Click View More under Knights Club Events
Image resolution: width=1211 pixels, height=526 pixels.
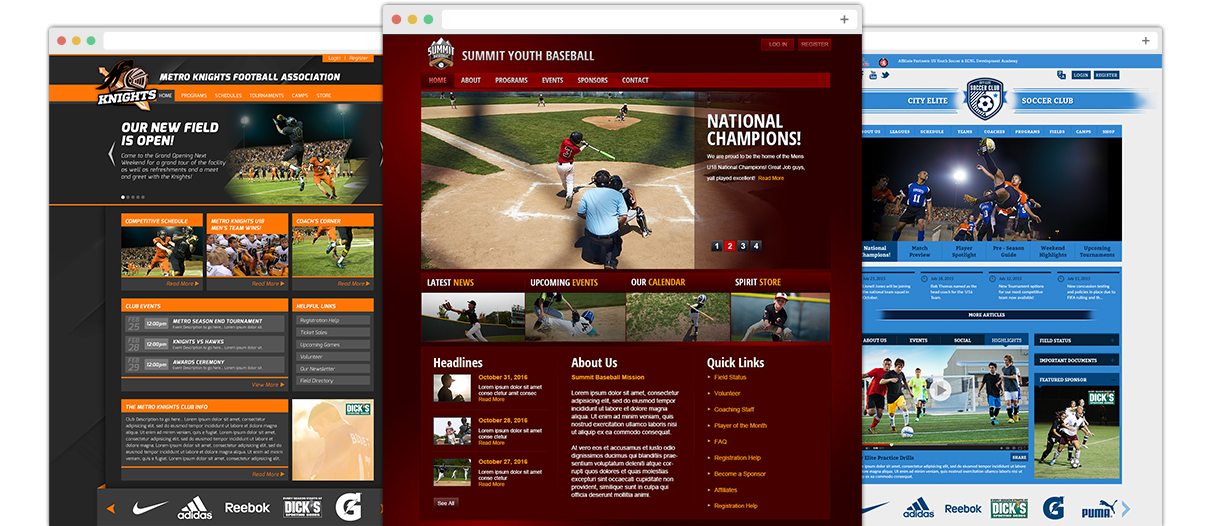click(x=267, y=384)
